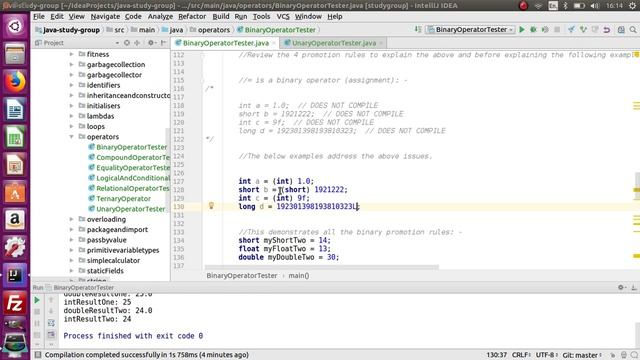Click the Build project icon beside run configuration

[418, 29]
